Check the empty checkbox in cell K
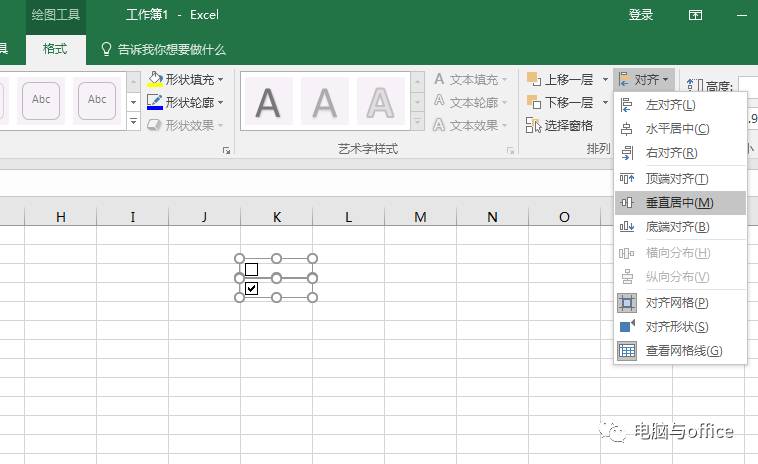758x464 pixels. coord(251,269)
